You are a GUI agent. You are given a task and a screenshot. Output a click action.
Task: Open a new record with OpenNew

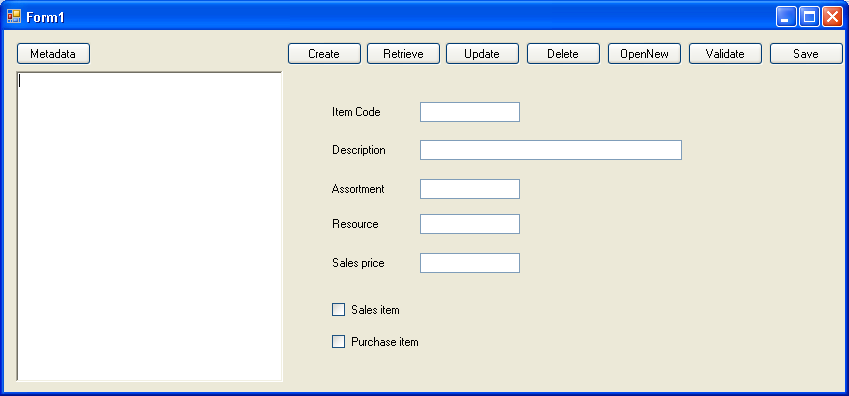tap(644, 54)
